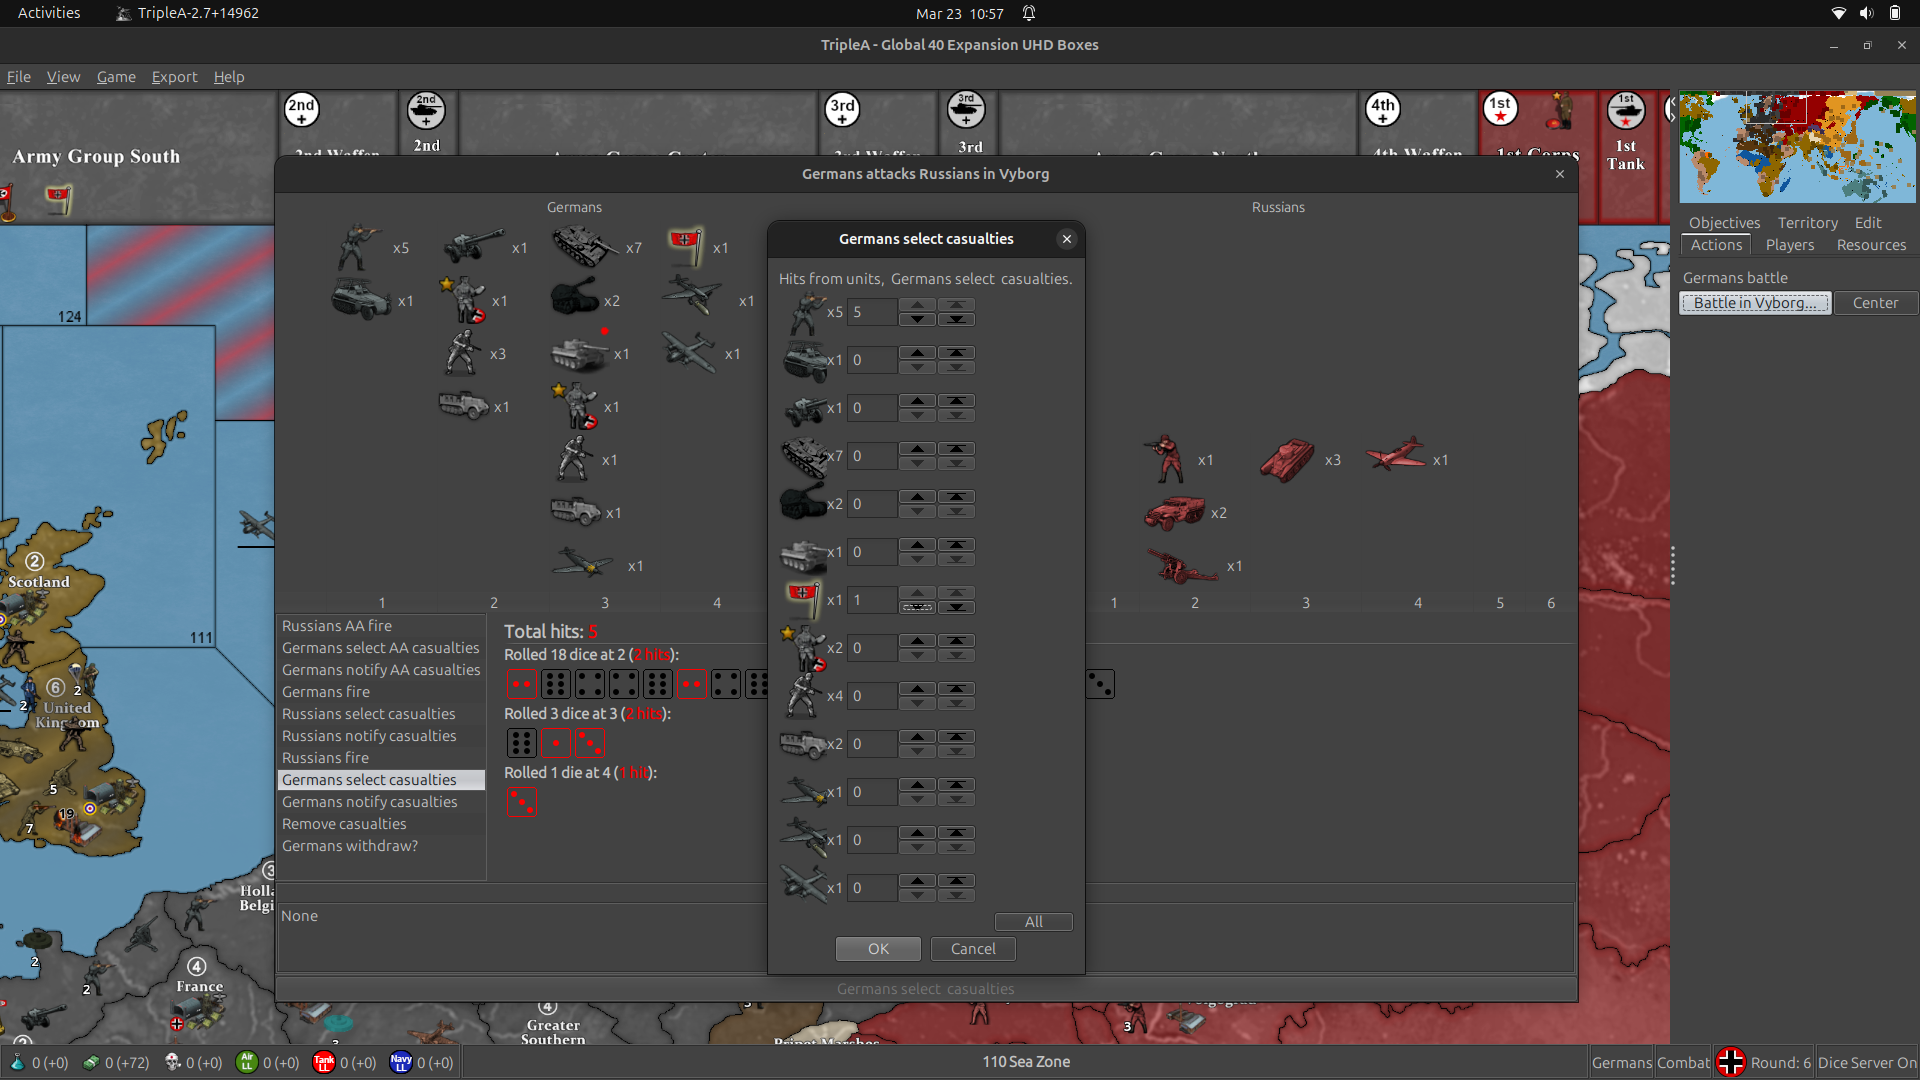This screenshot has height=1080, width=1920.
Task: Click the All button to select all casualties
Action: click(x=1033, y=922)
